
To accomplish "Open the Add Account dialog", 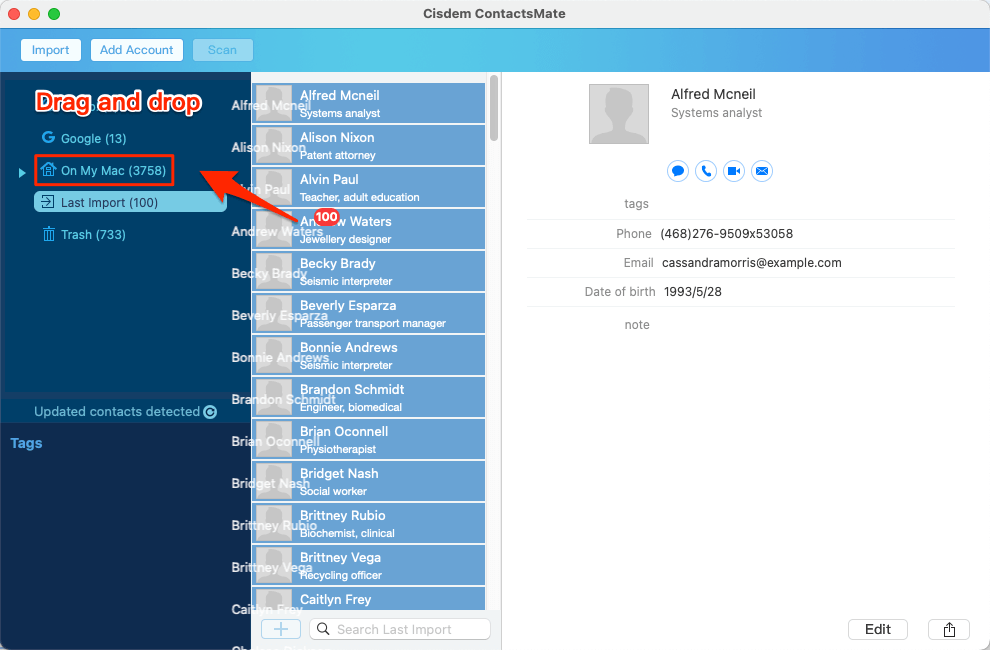I will point(136,50).
